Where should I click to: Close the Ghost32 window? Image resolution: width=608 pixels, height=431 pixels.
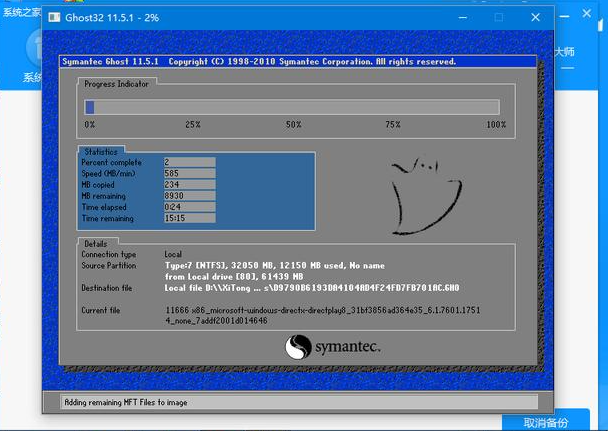[537, 18]
